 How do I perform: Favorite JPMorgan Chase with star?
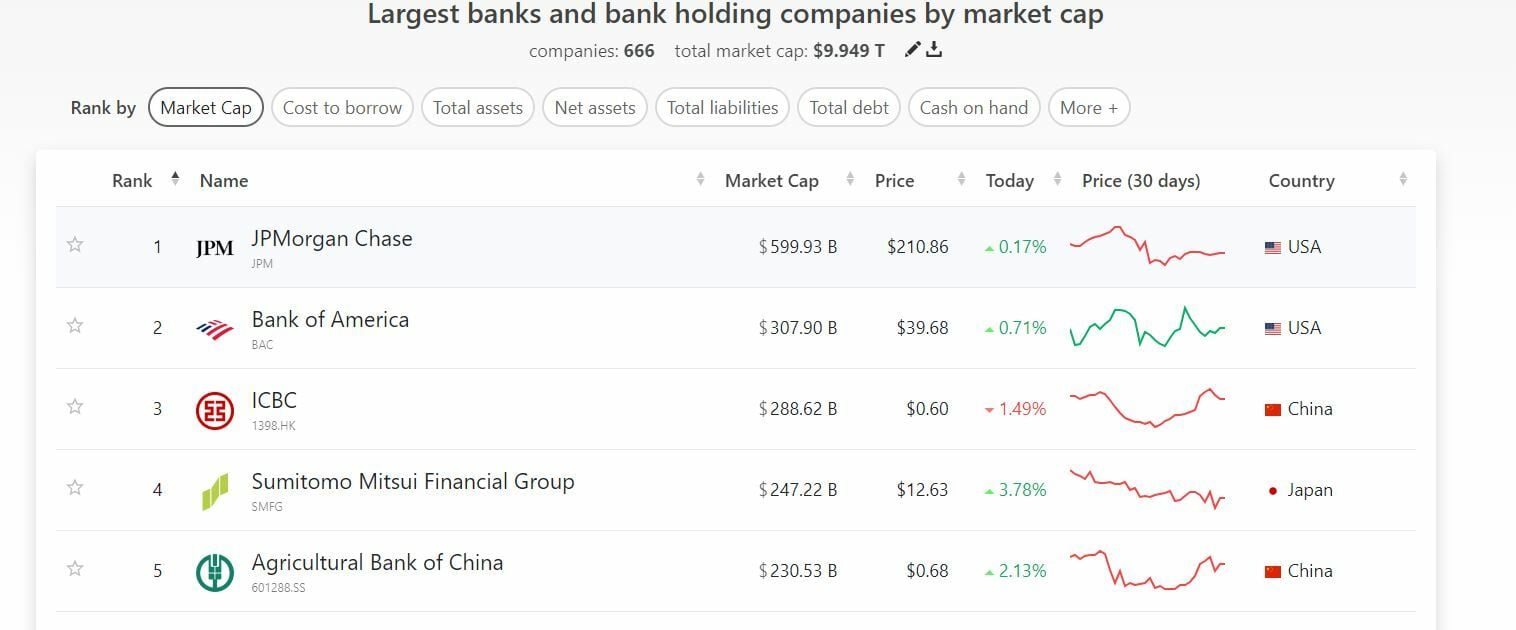tap(75, 244)
